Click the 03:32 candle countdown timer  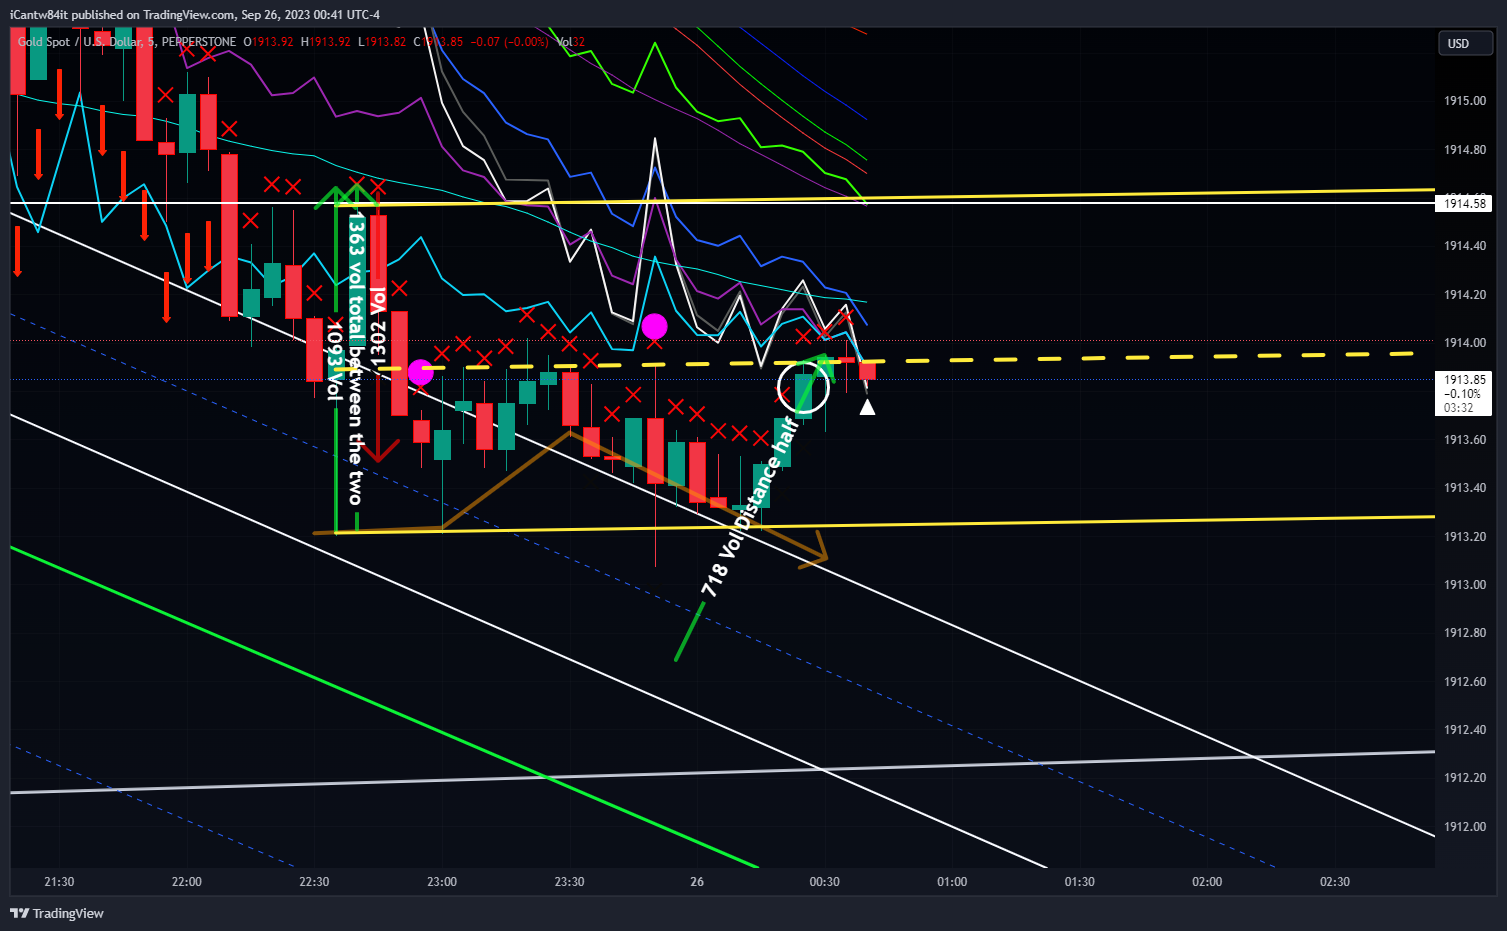point(1459,408)
